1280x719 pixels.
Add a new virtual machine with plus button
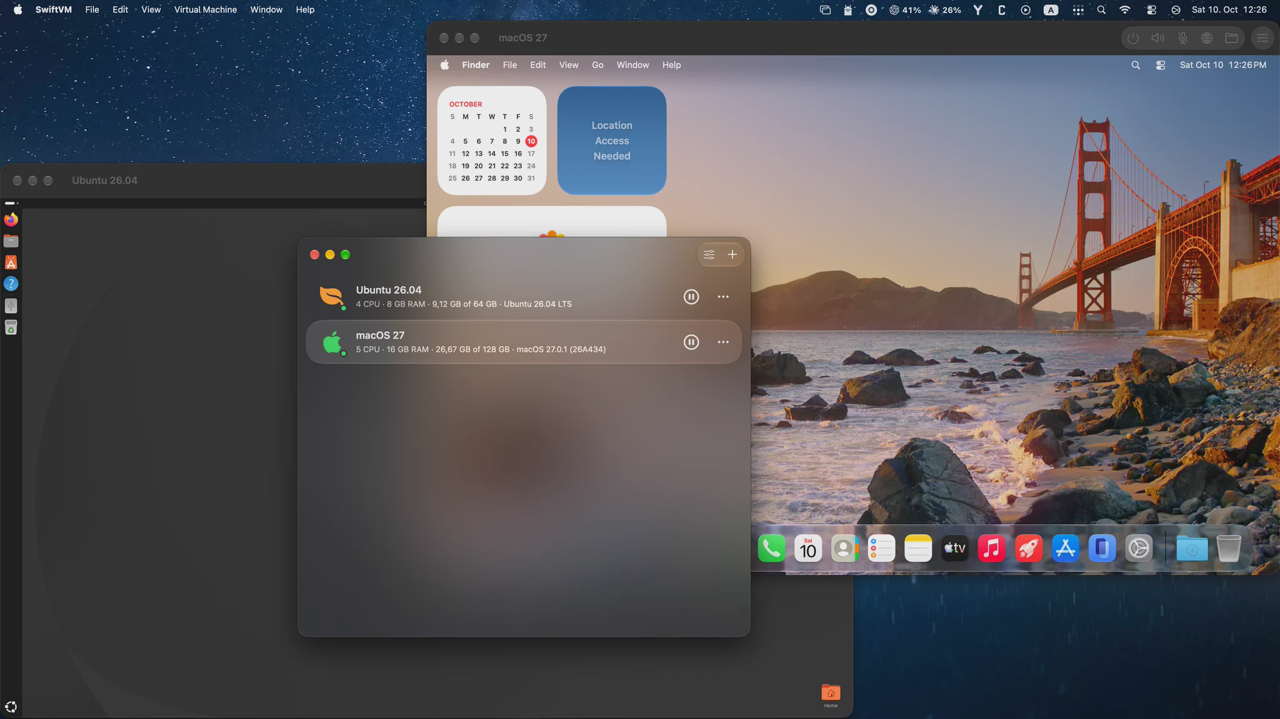point(732,255)
